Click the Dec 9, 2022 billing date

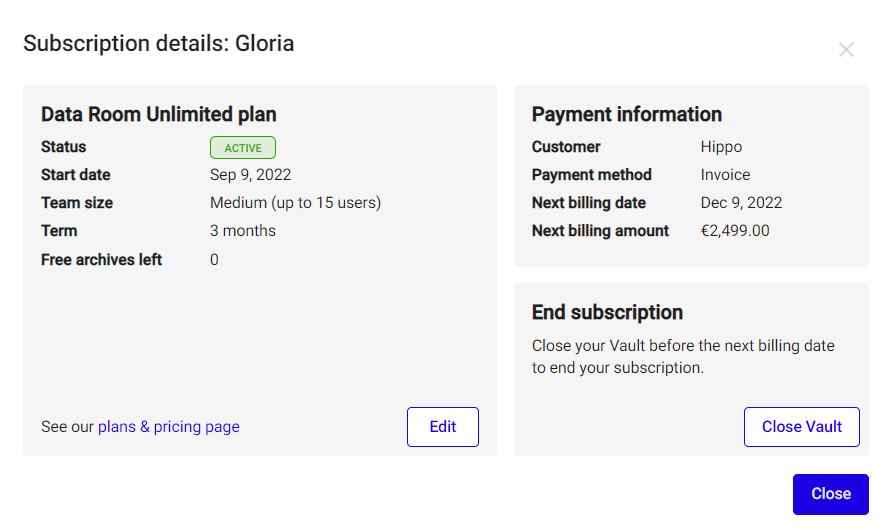[x=741, y=203]
